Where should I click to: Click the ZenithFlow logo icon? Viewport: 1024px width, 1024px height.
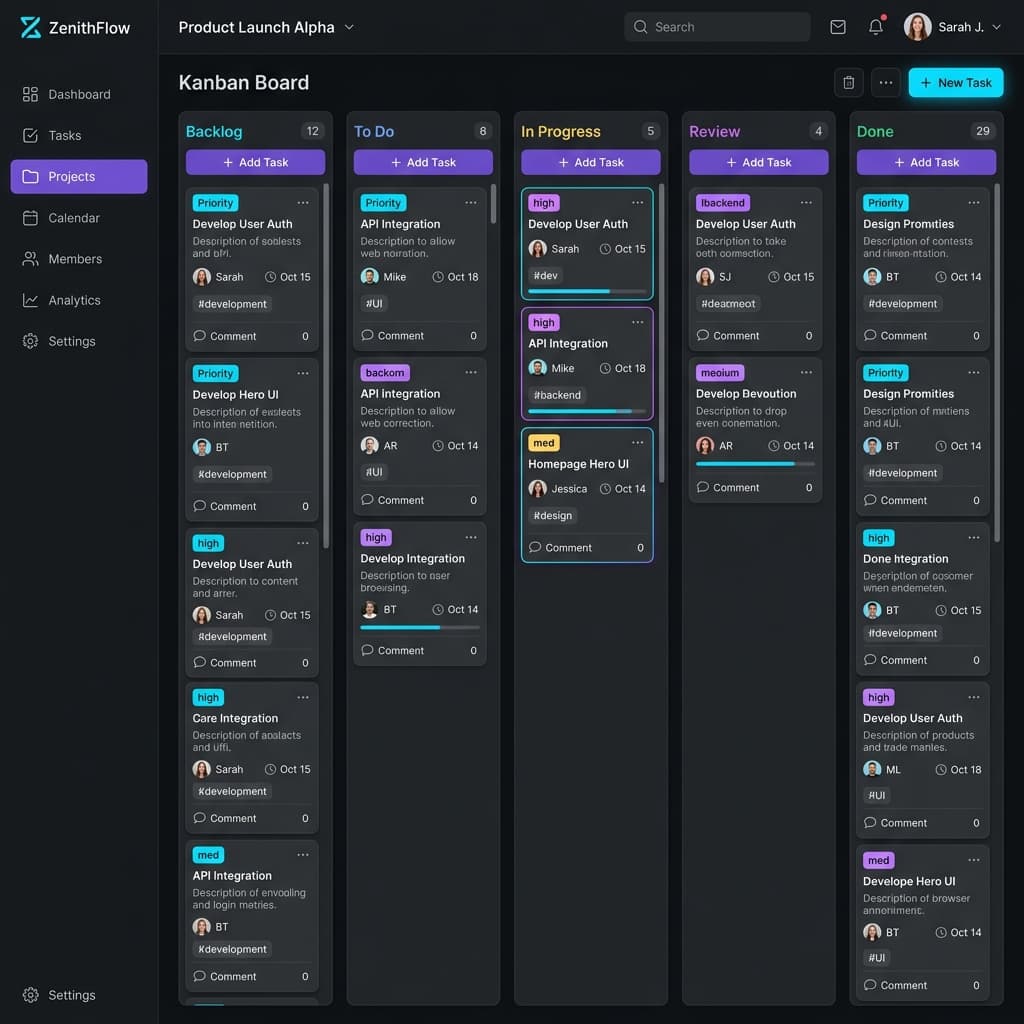[x=30, y=27]
